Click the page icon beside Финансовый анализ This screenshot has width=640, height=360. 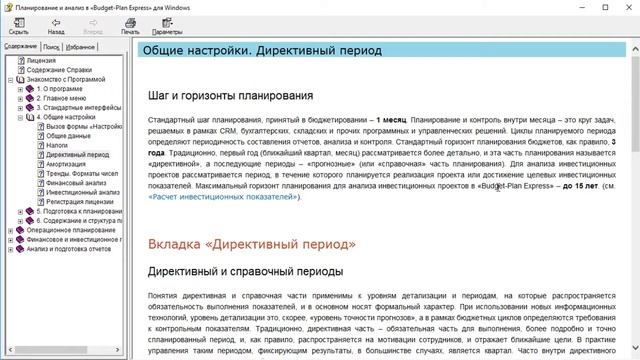point(41,183)
